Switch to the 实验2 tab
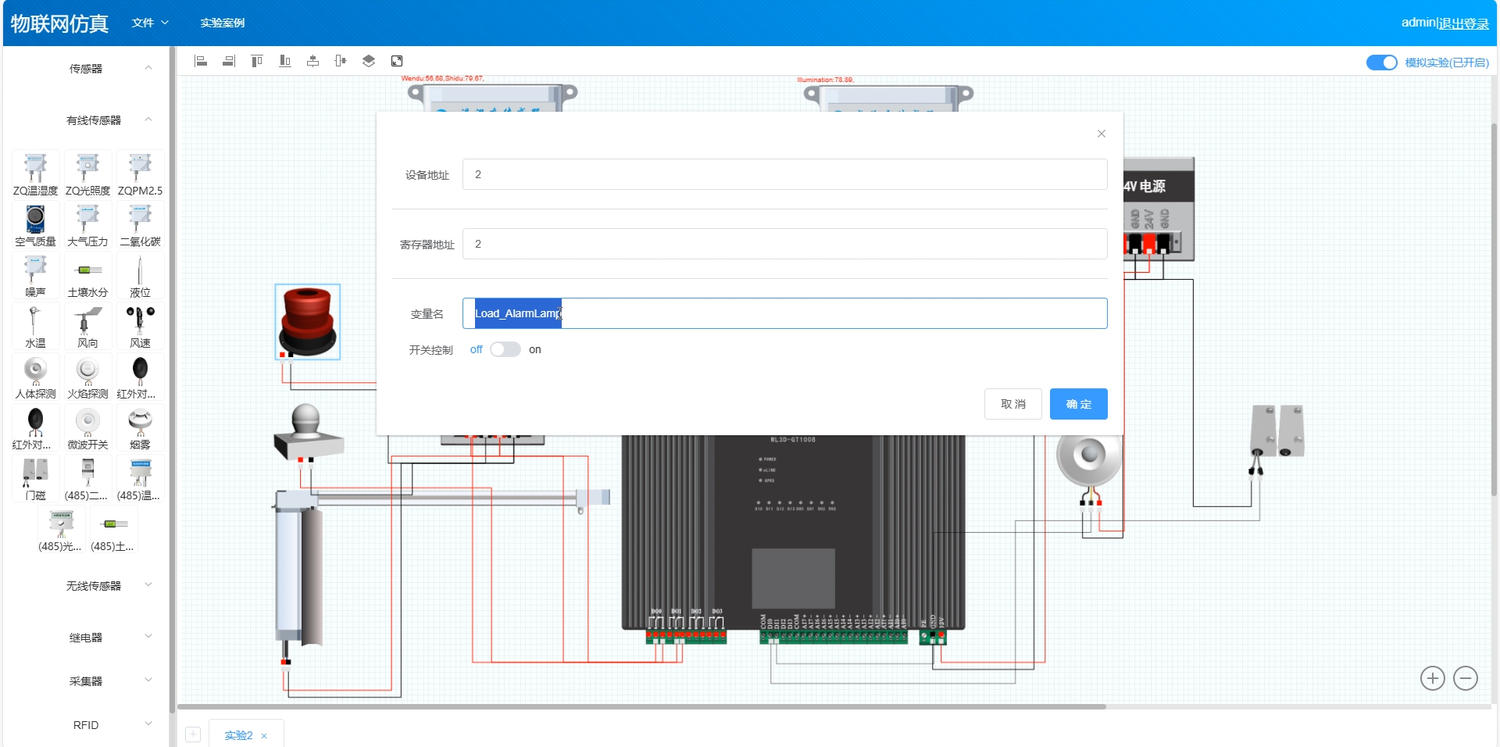This screenshot has width=1500, height=747. pyautogui.click(x=238, y=735)
